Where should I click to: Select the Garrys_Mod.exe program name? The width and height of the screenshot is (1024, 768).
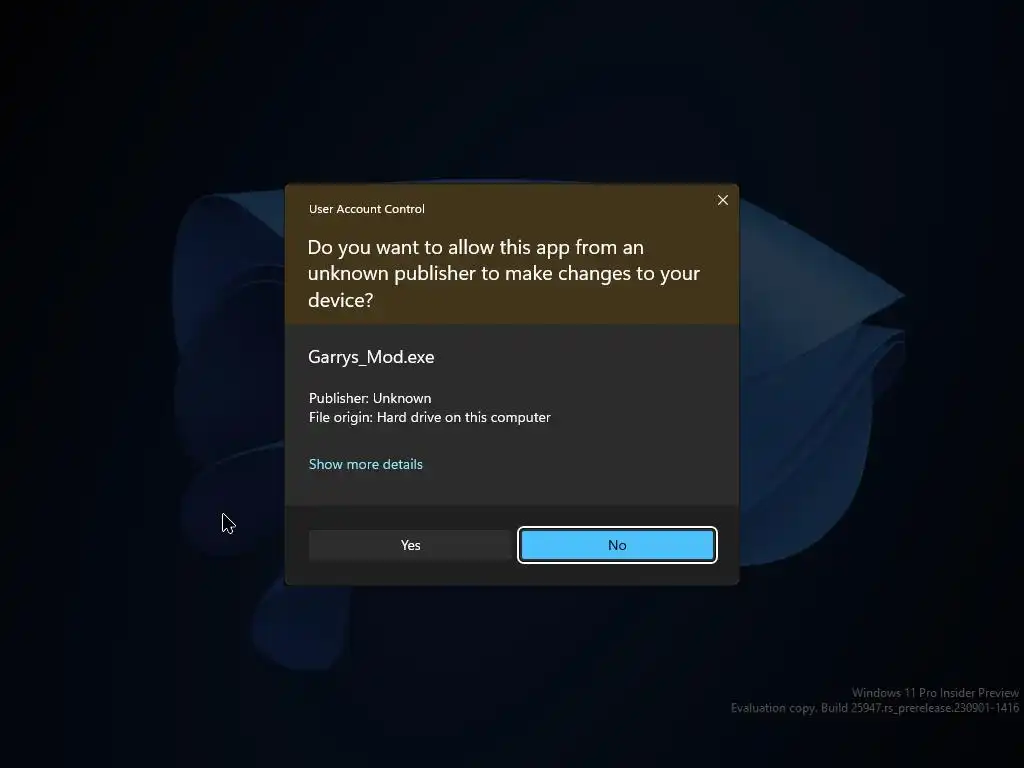point(371,357)
